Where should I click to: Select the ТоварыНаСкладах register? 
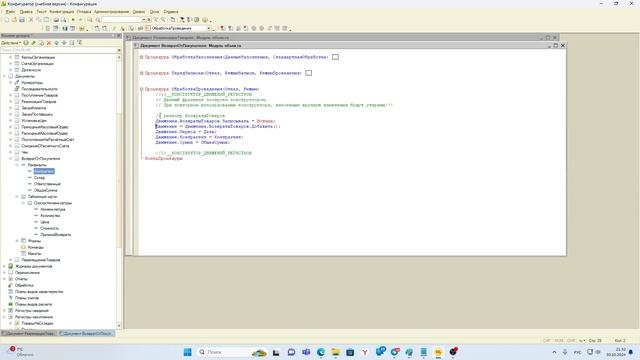(37, 323)
